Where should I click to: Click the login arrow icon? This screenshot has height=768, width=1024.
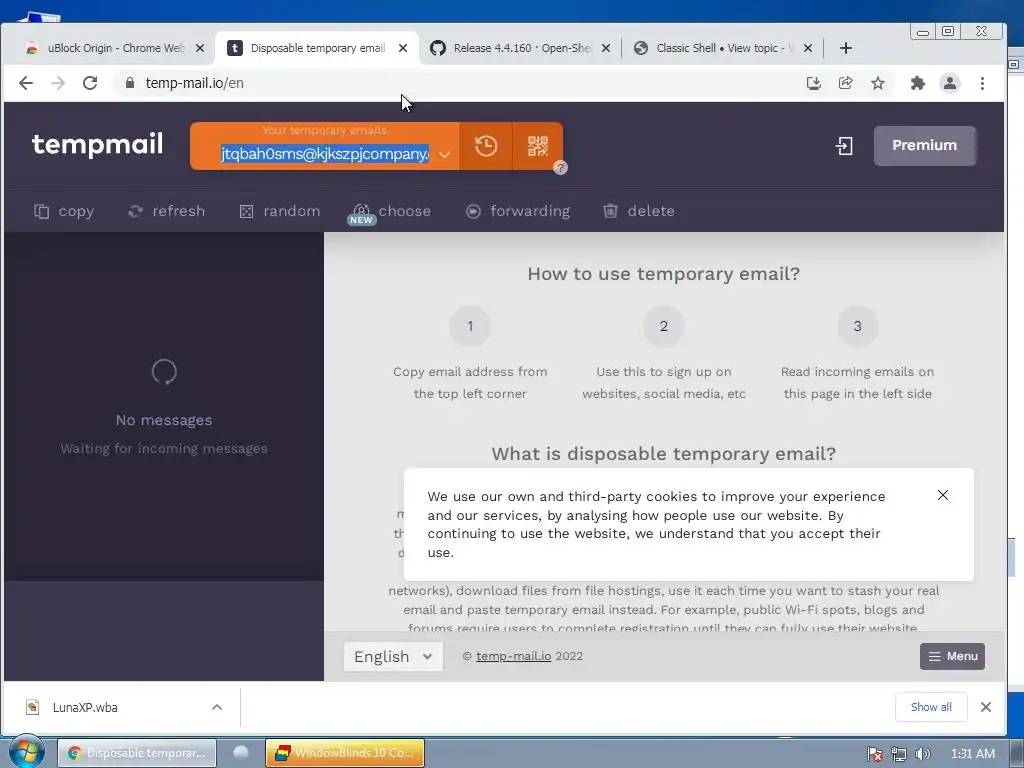tap(844, 146)
